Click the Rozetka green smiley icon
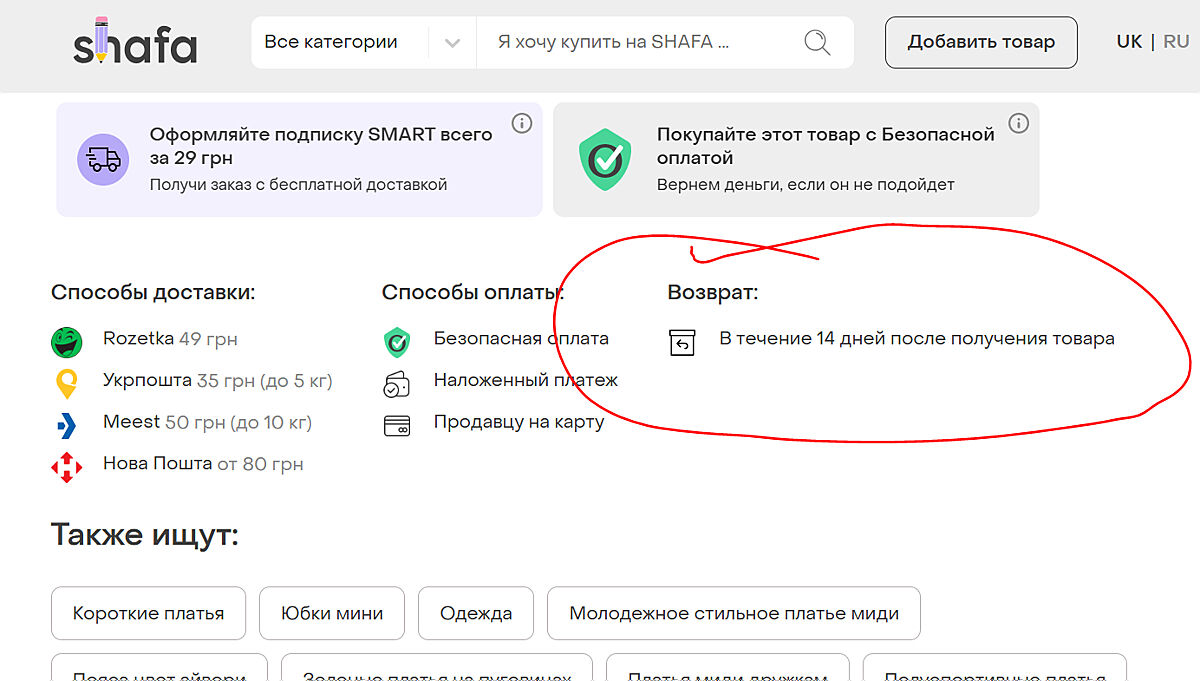The height and width of the screenshot is (681, 1200). [x=66, y=341]
